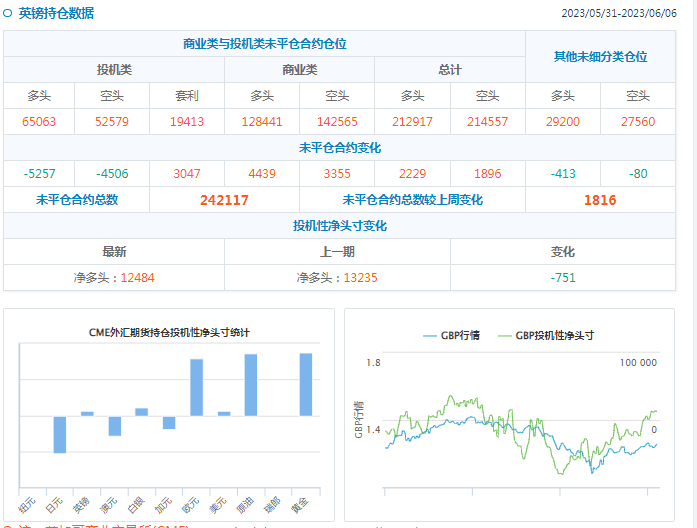Screen dimensions: 697x528
Task: Click the latest net long value 12484
Action: [x=138, y=277]
